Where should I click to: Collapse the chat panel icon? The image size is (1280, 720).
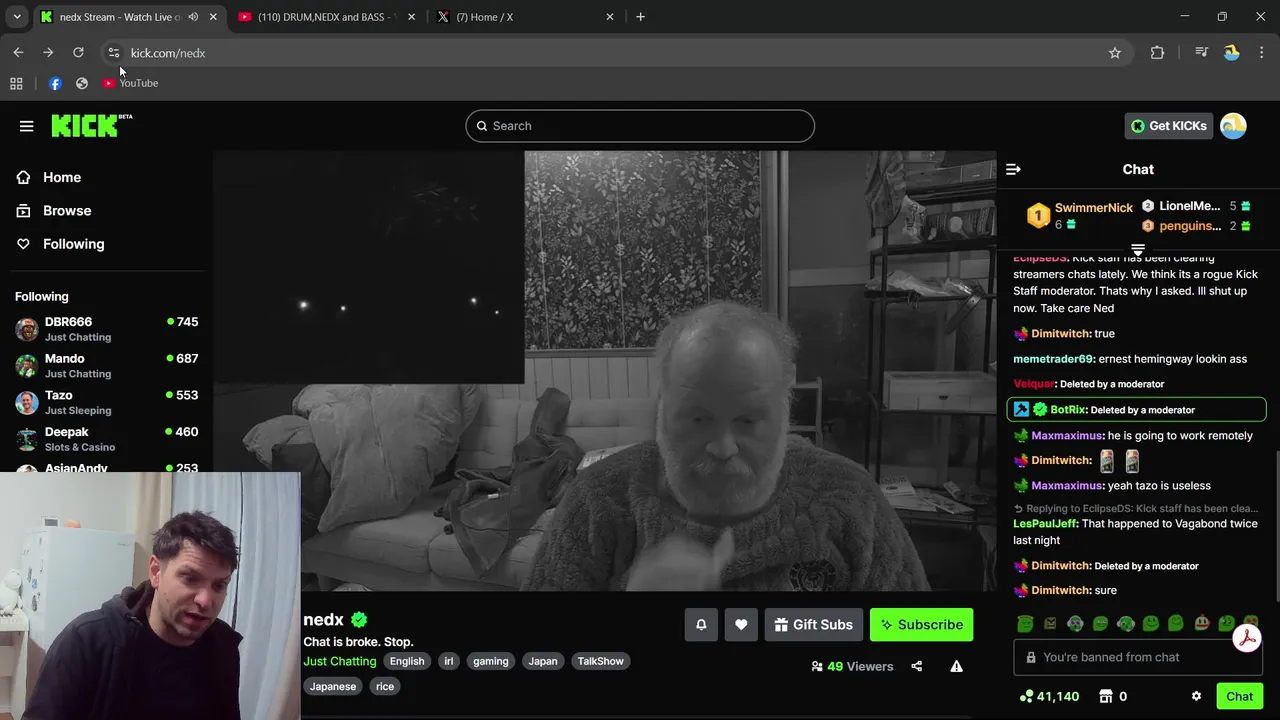(x=1013, y=169)
